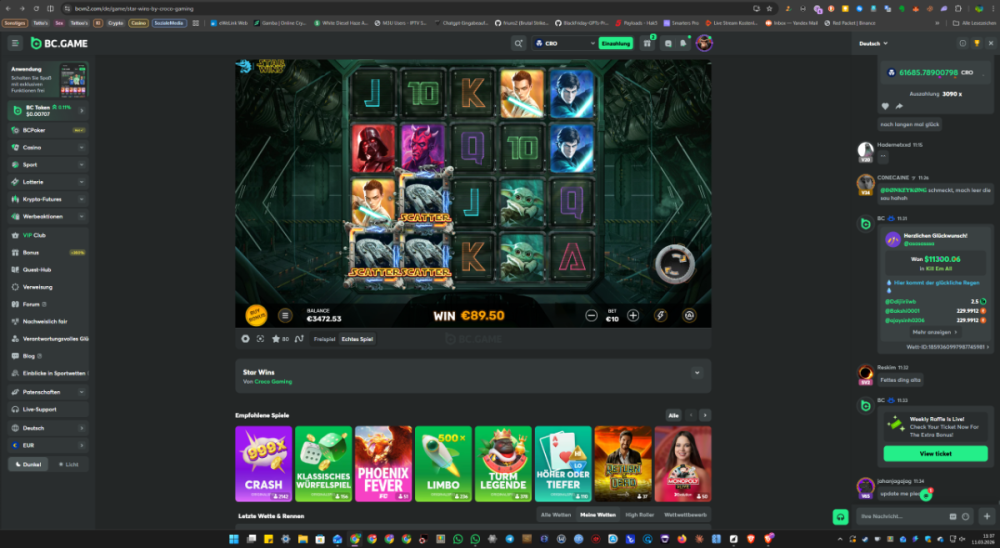
Task: Open the game stats chart icon
Action: pyautogui.click(x=299, y=339)
